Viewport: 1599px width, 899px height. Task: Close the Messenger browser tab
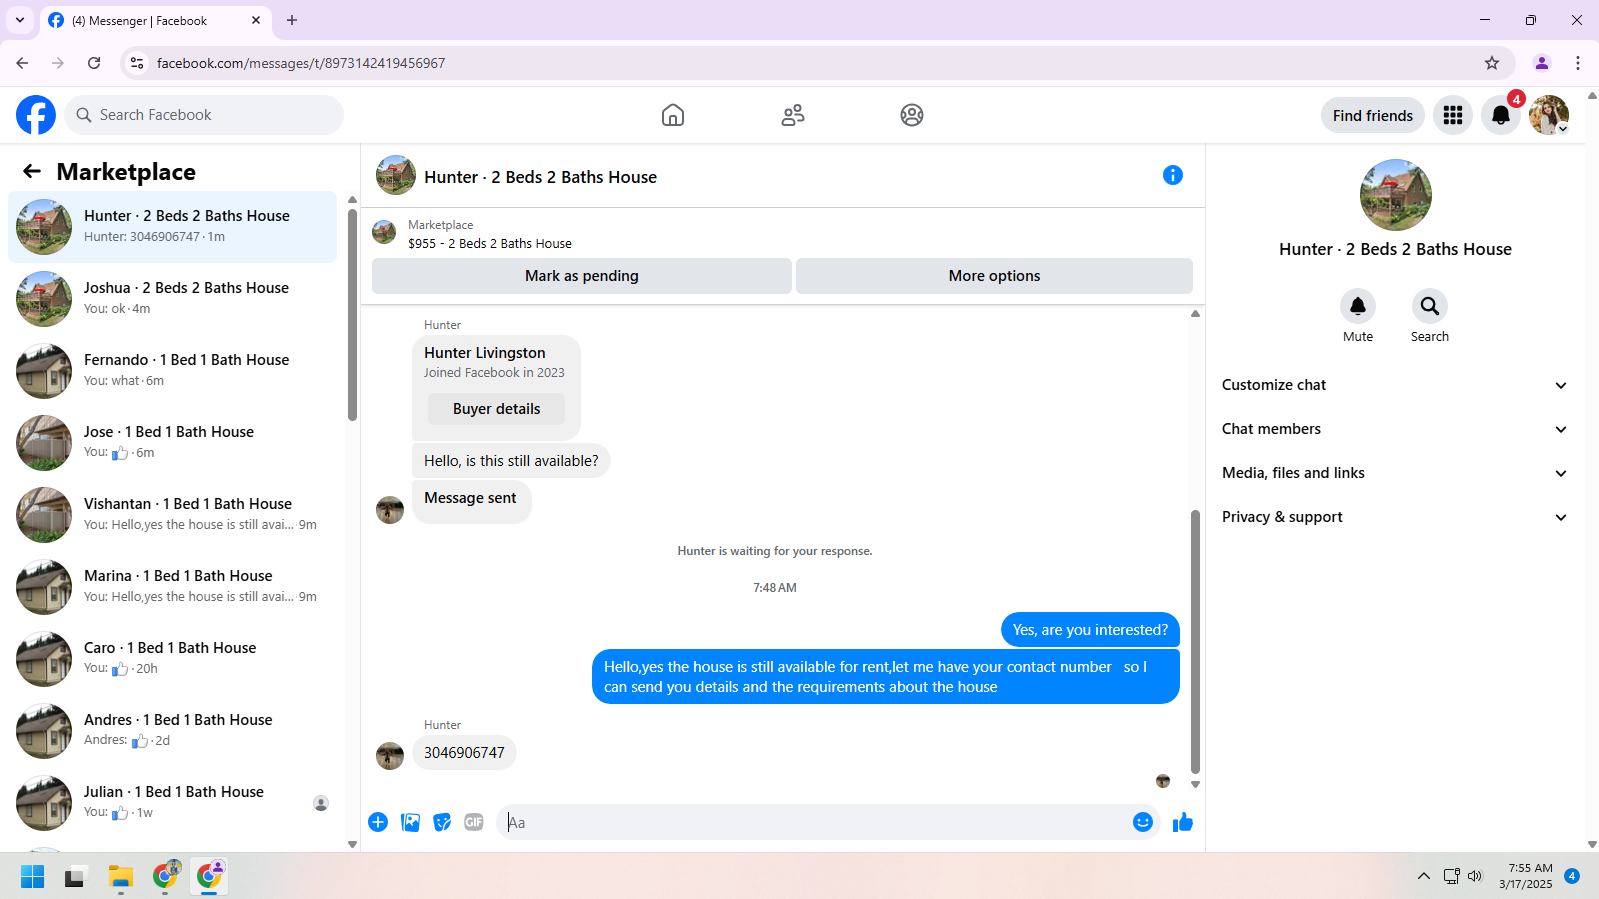coord(256,20)
